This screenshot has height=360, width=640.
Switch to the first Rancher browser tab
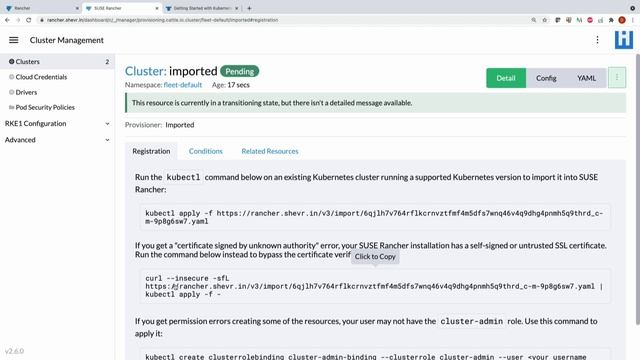pyautogui.click(x=41, y=8)
